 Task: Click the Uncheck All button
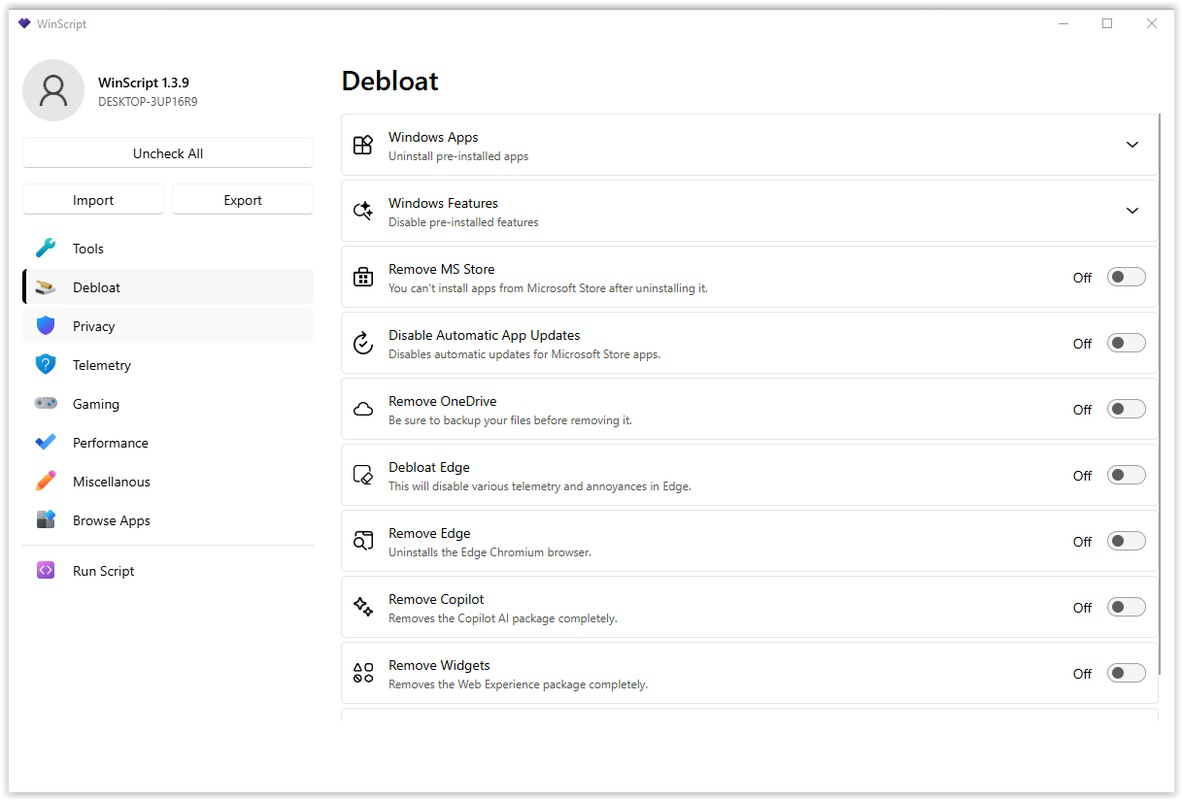tap(168, 153)
